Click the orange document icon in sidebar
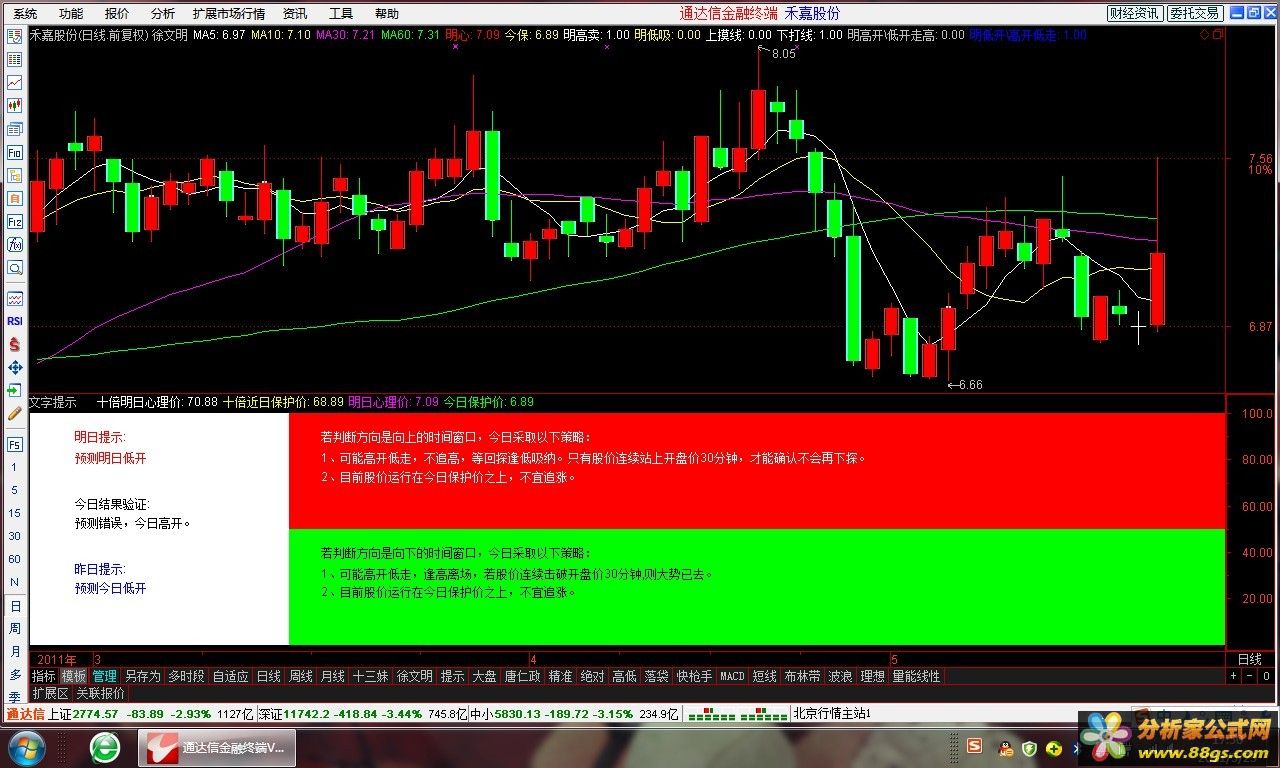 pos(15,199)
